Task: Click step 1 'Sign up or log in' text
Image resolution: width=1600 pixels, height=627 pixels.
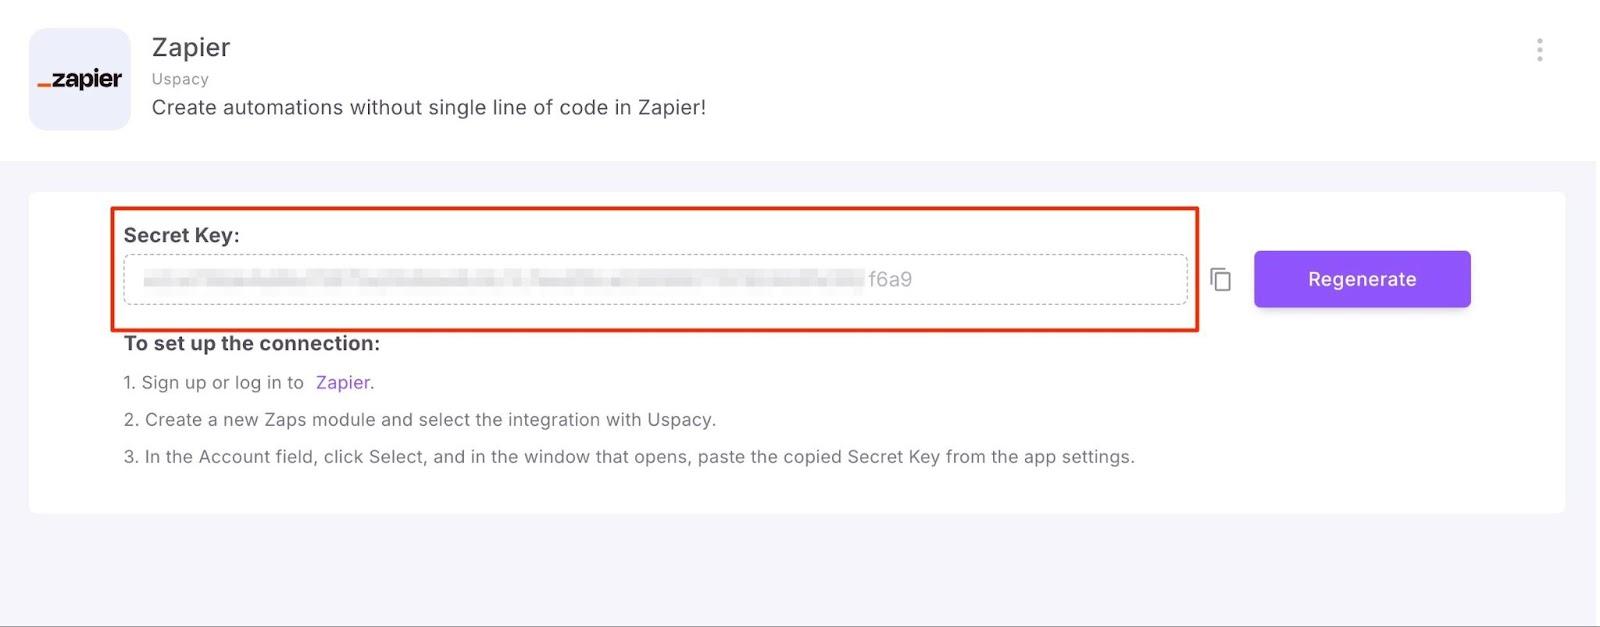Action: [222, 382]
